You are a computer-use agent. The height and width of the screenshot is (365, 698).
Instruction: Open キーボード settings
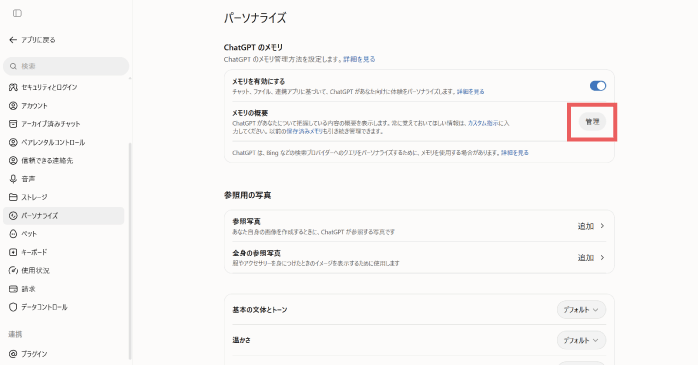tap(64, 252)
